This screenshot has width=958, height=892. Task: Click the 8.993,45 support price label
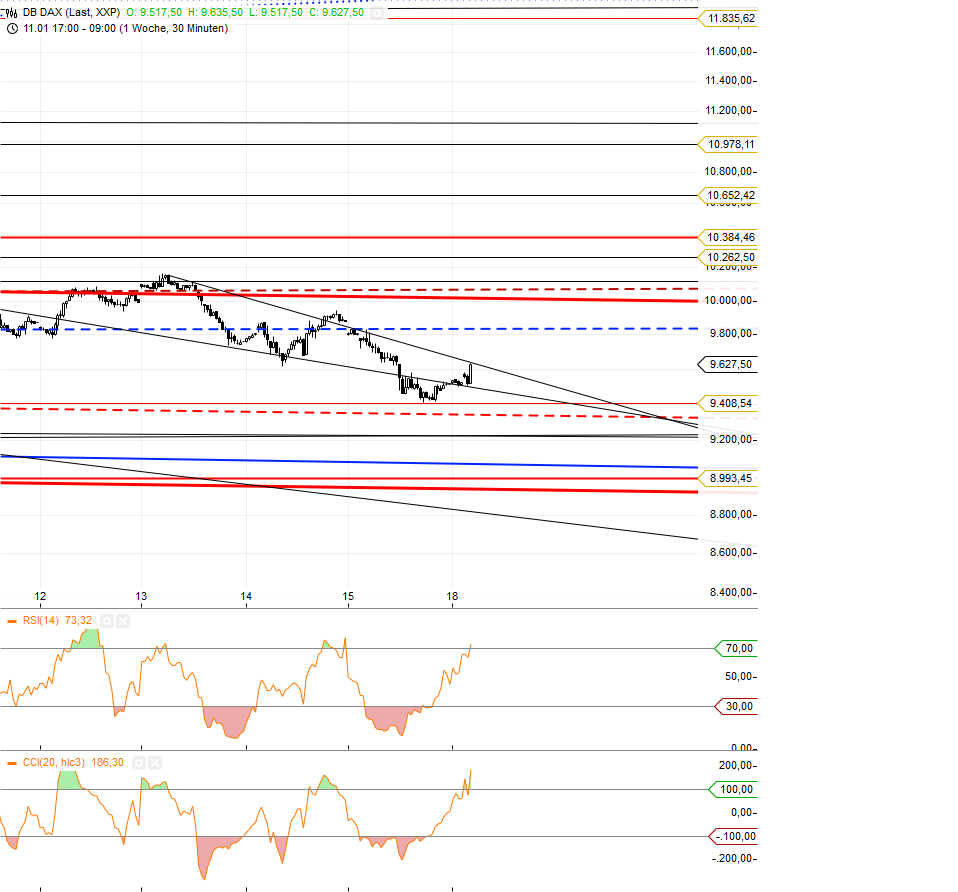(x=731, y=477)
